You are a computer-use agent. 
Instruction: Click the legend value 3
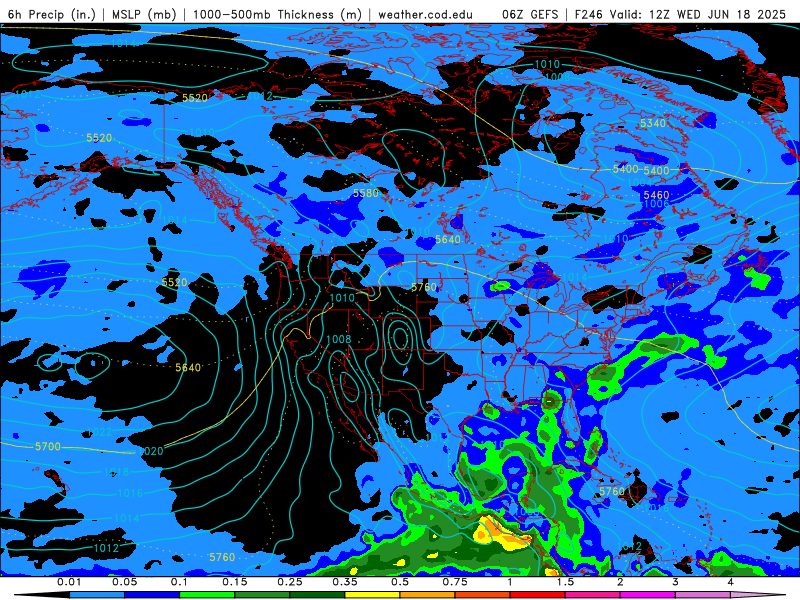pos(675,582)
